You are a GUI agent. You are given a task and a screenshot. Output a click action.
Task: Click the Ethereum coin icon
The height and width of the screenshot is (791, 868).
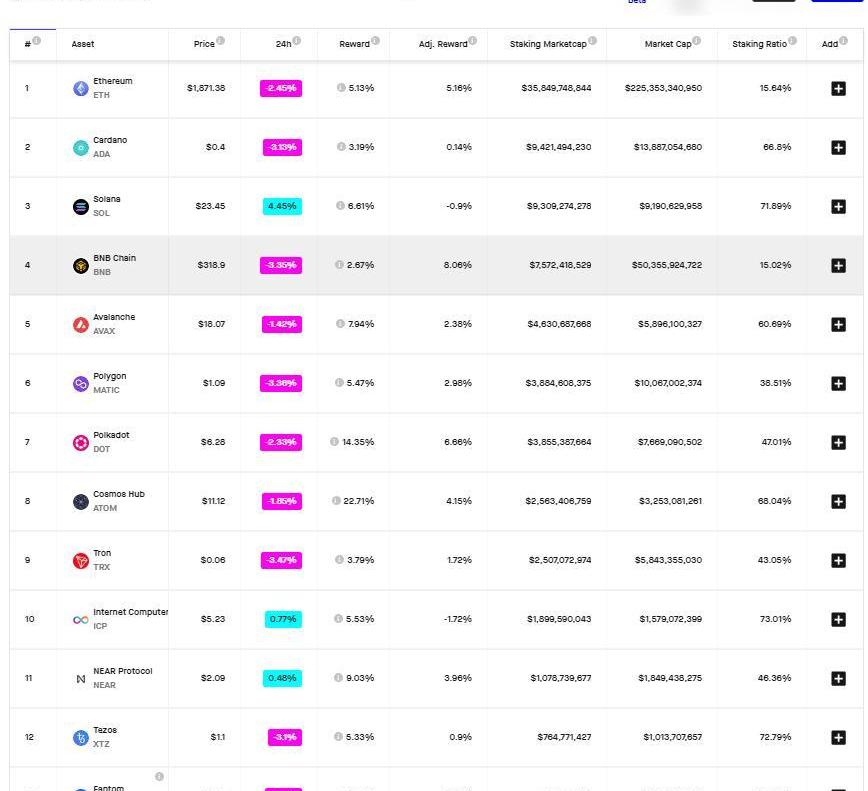pos(81,88)
